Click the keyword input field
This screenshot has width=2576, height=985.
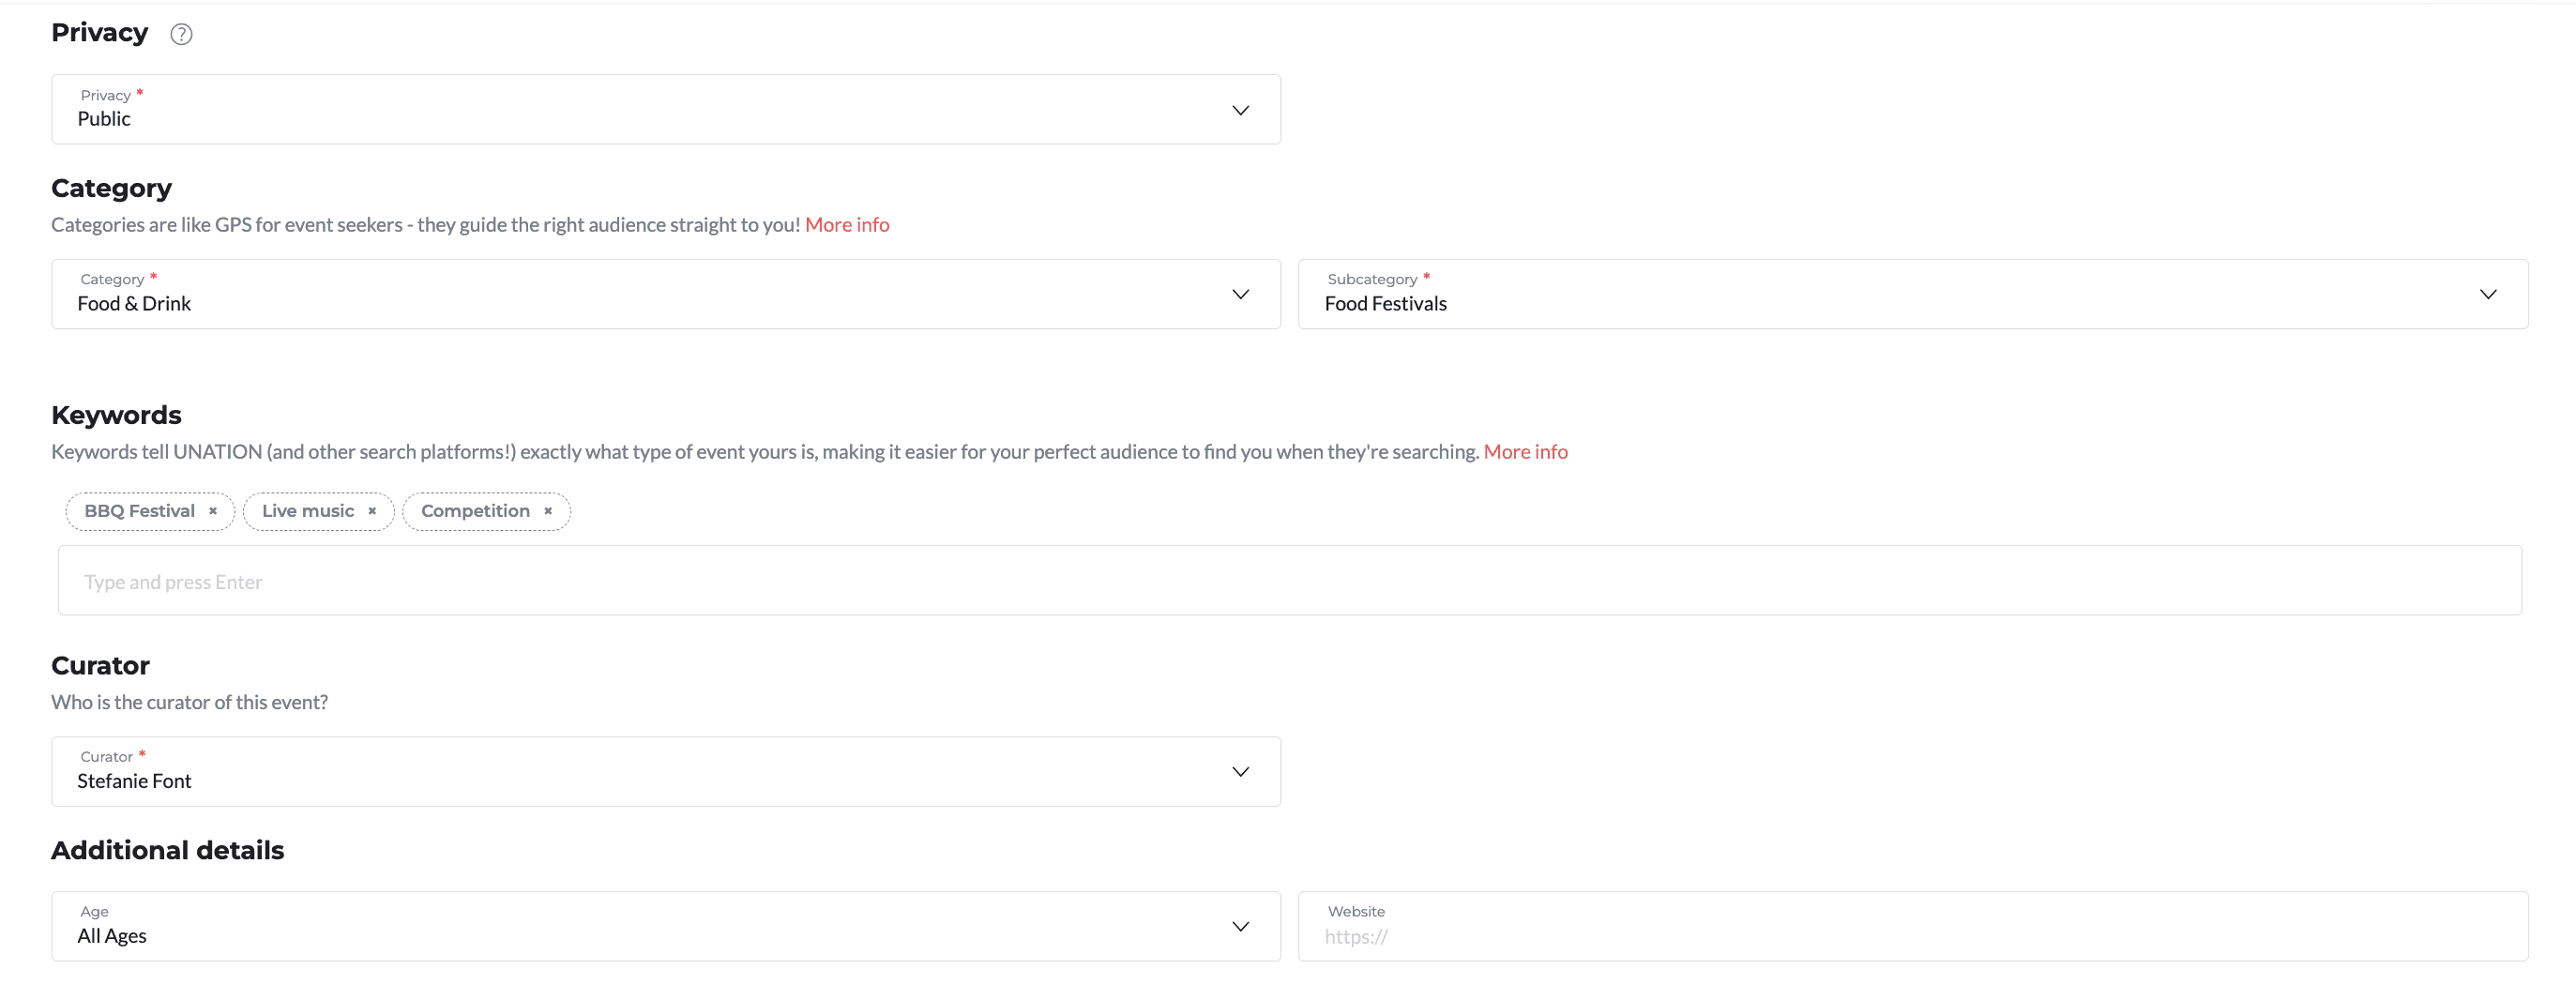[1290, 581]
